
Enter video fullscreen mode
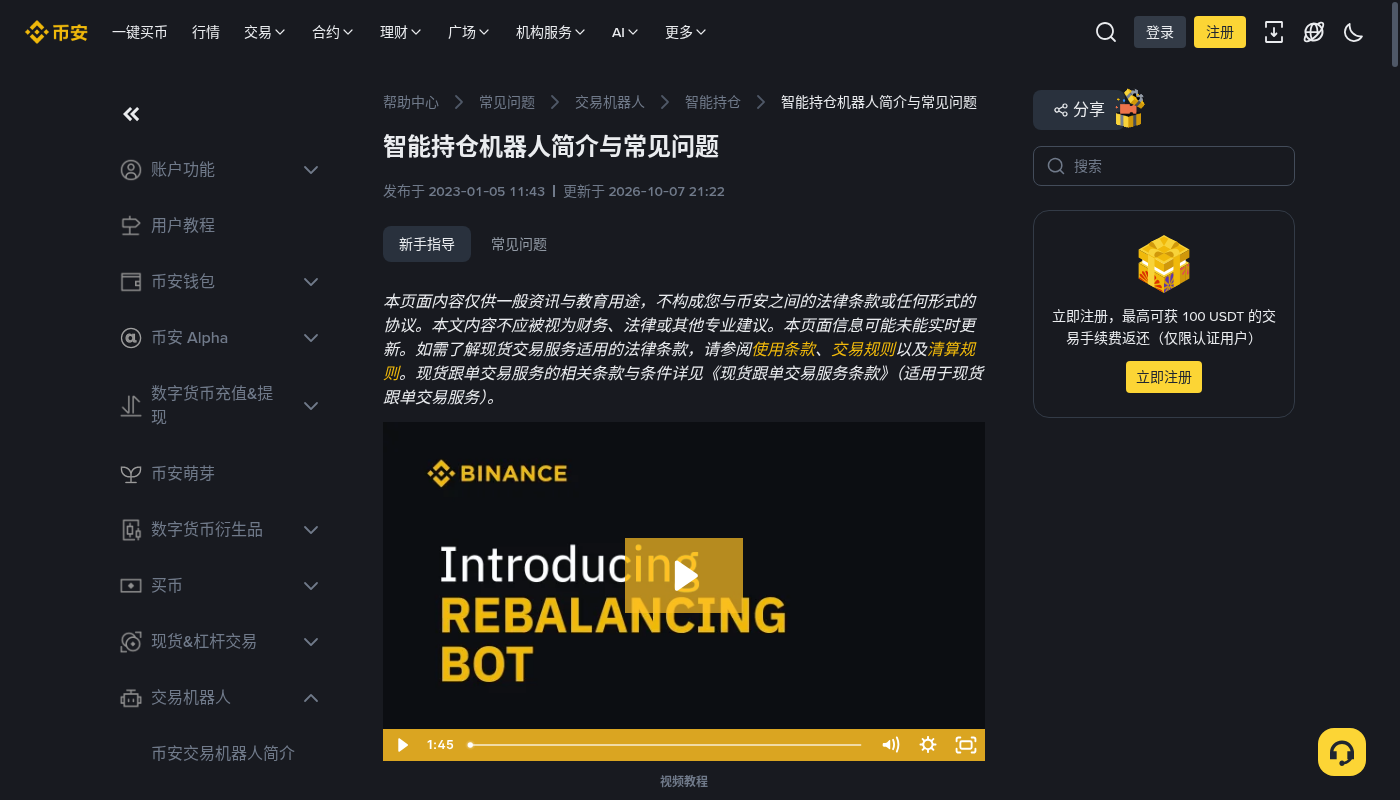(x=965, y=744)
